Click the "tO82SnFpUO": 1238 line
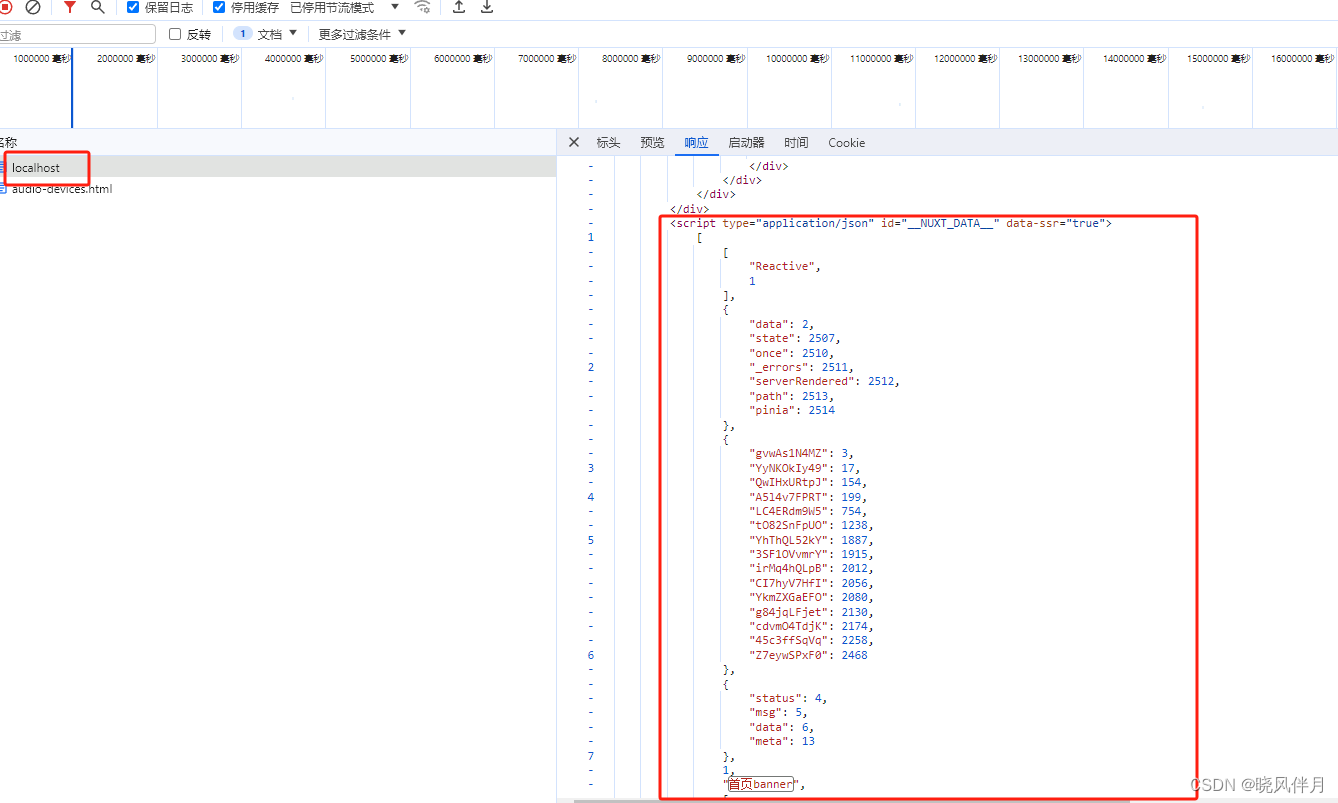1338x803 pixels. (x=812, y=525)
